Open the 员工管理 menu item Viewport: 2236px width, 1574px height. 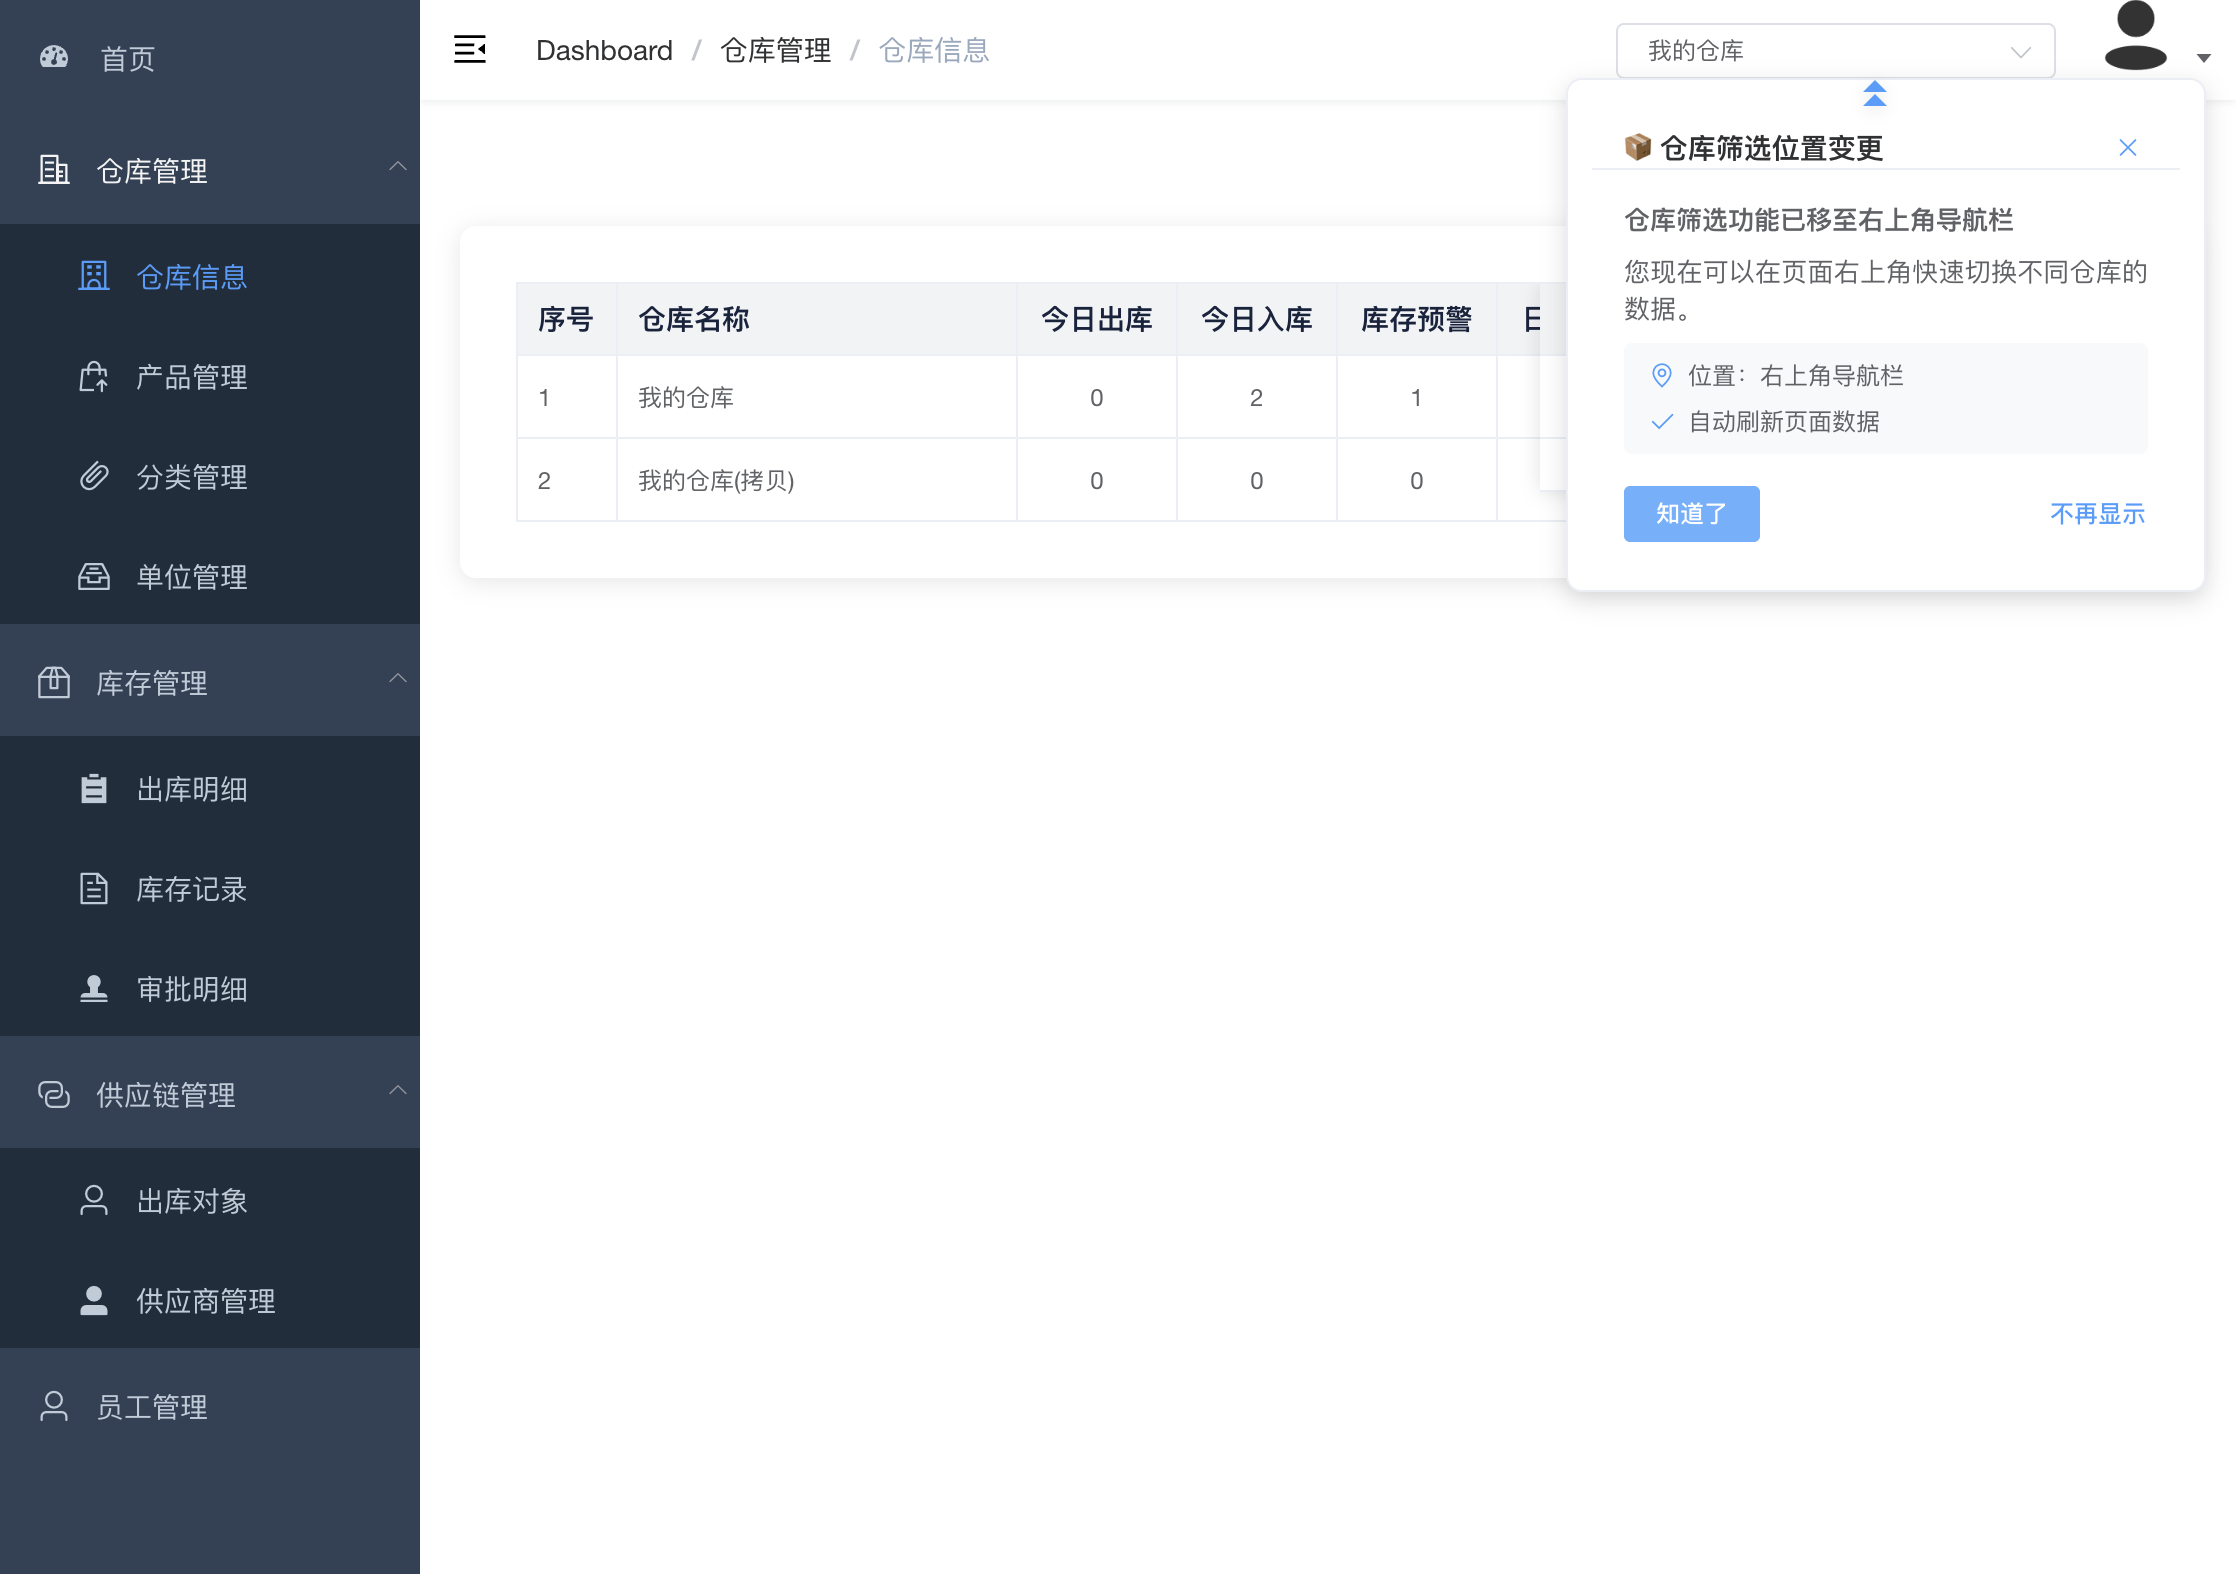152,1407
